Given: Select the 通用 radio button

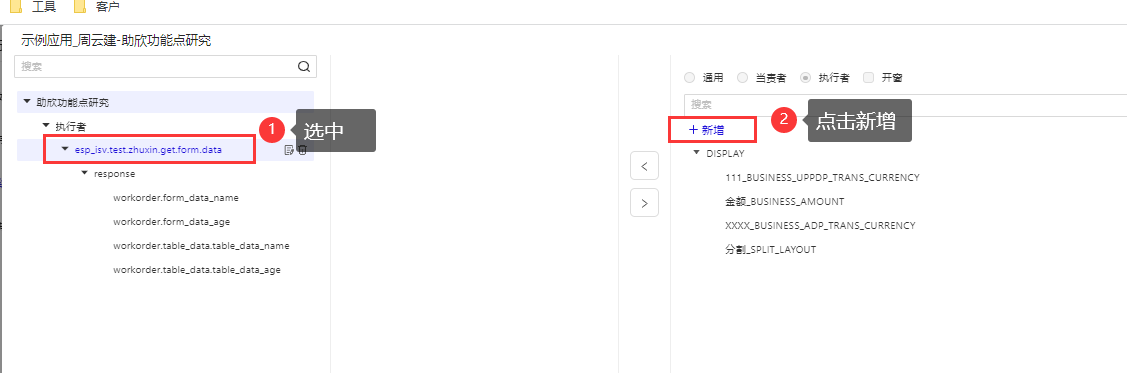Looking at the screenshot, I should tap(689, 78).
